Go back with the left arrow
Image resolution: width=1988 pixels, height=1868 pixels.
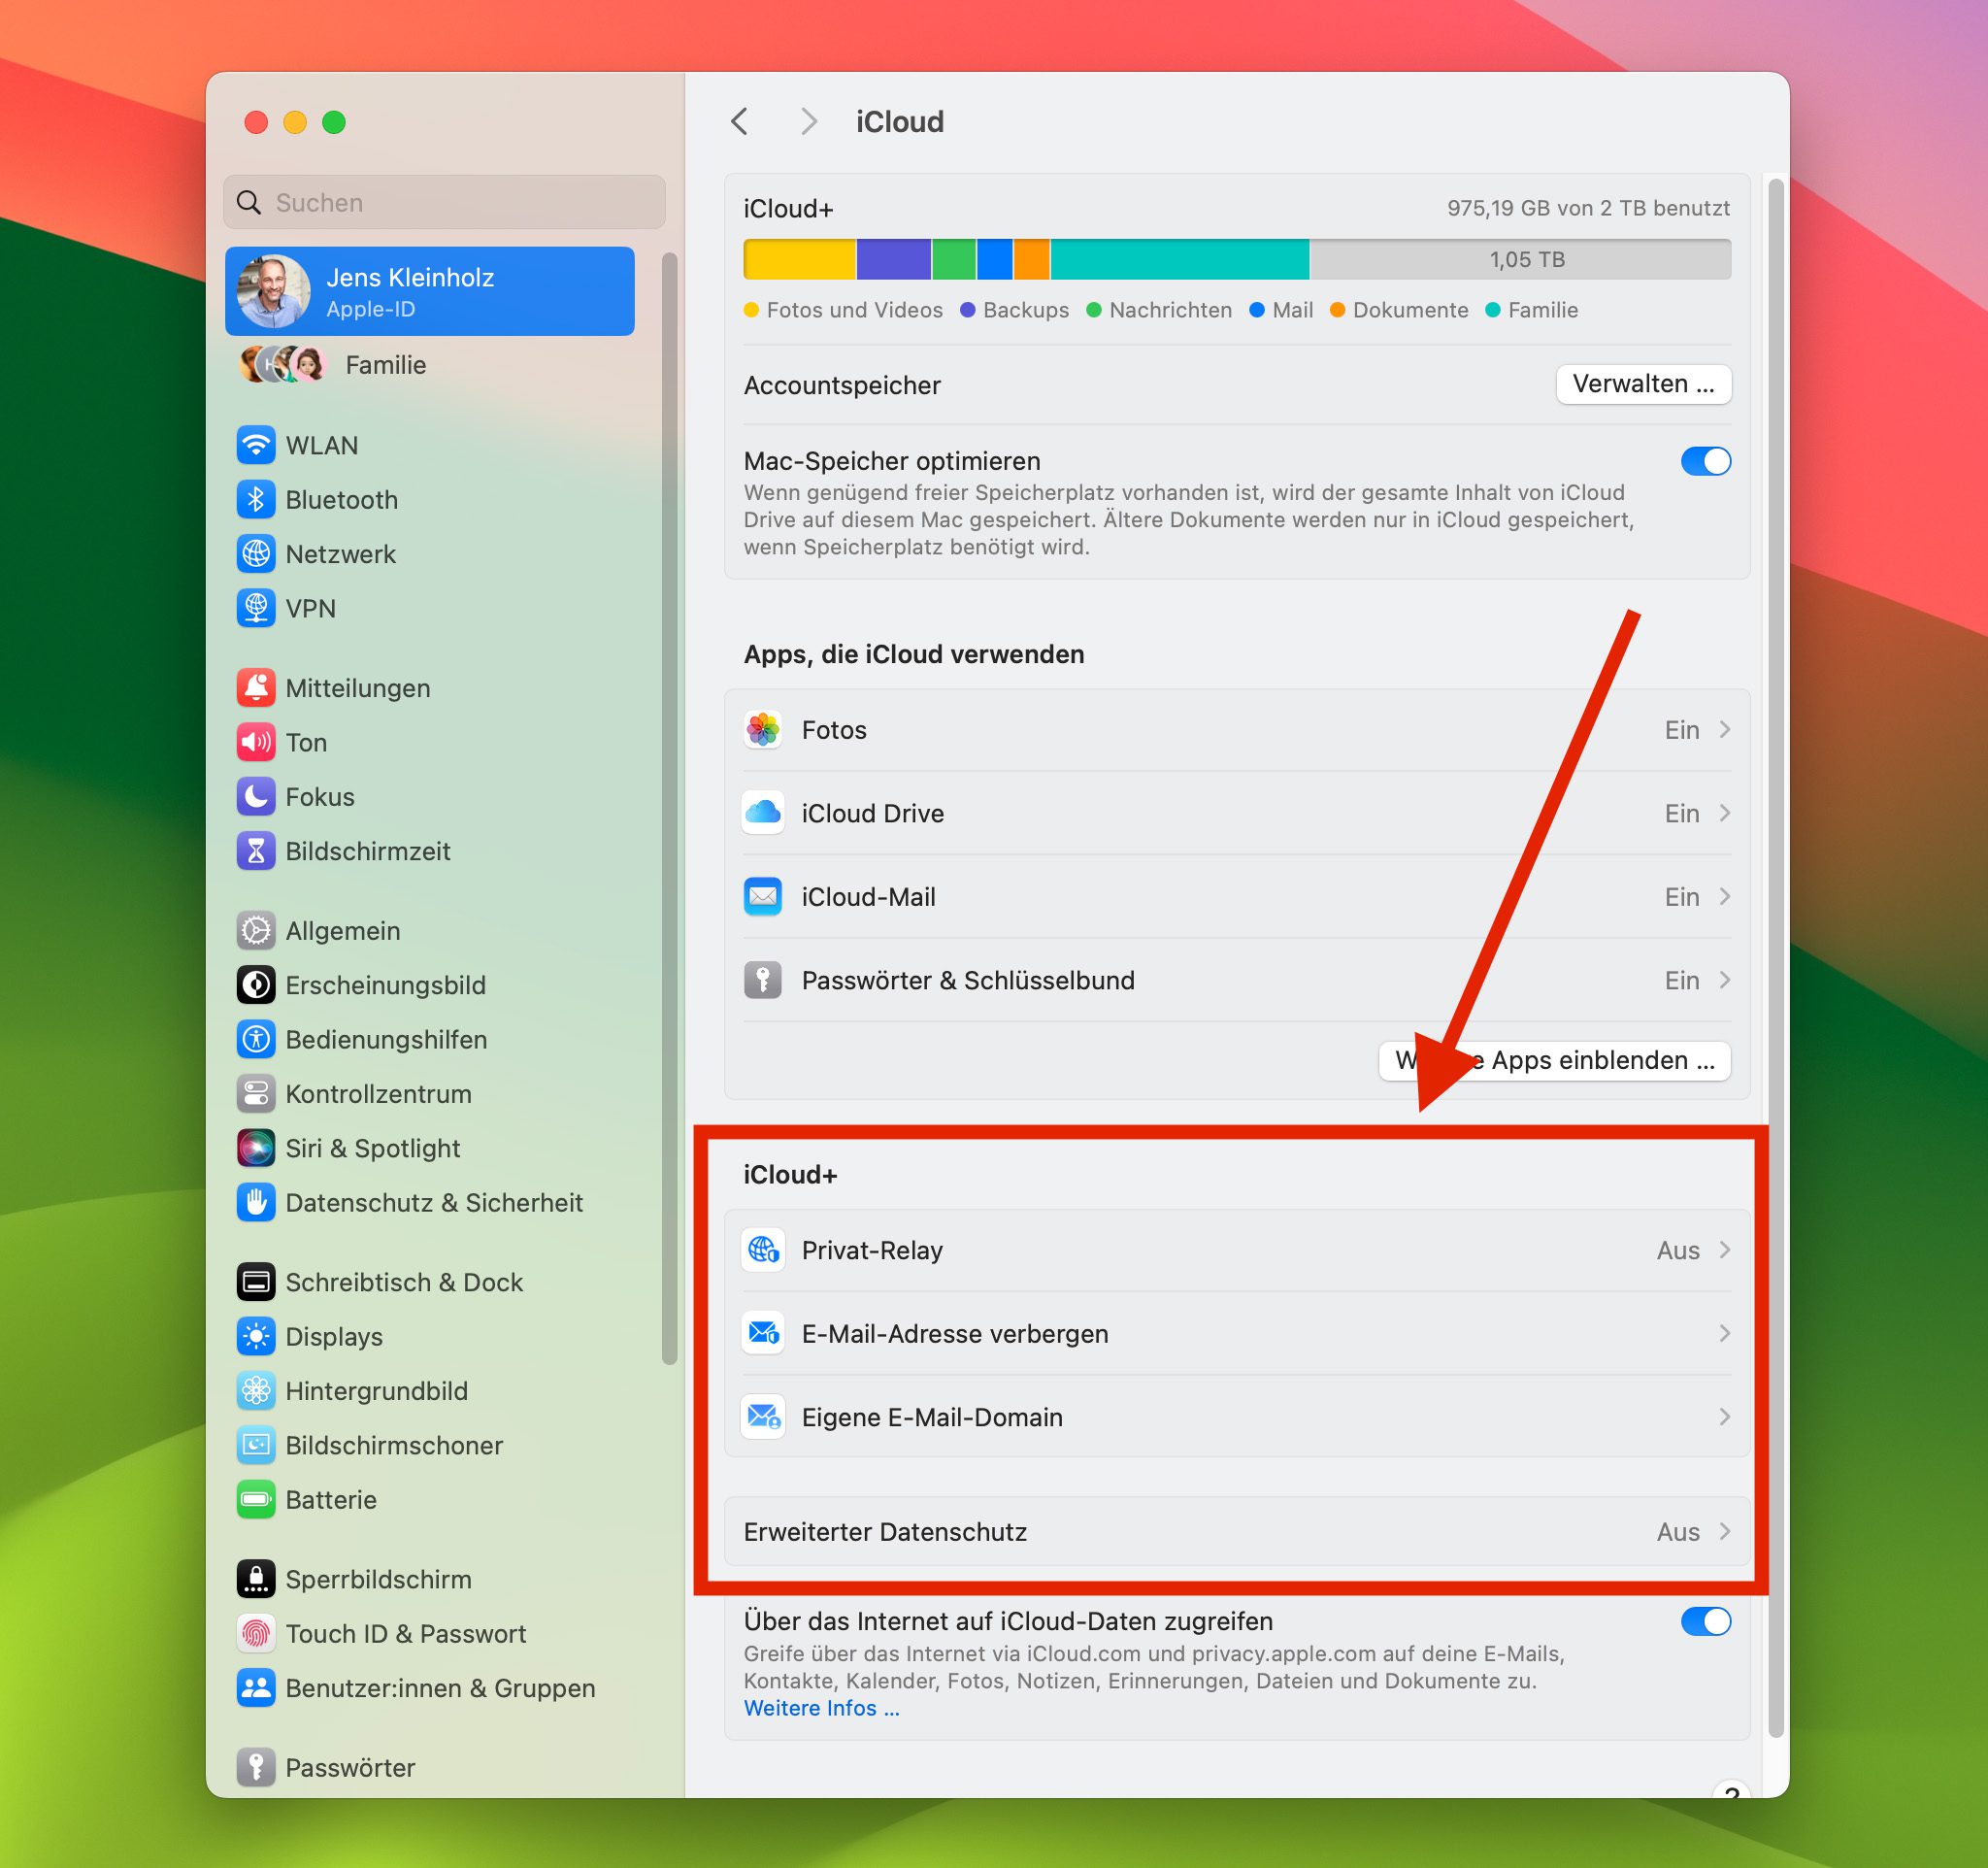click(740, 122)
